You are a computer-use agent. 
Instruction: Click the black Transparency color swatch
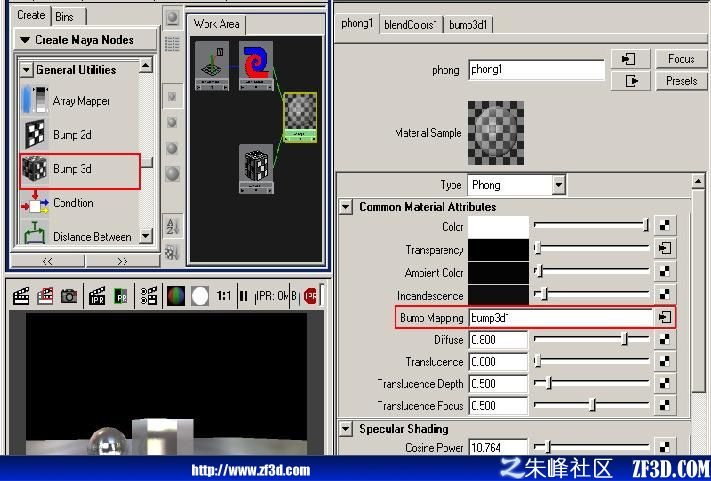(498, 250)
